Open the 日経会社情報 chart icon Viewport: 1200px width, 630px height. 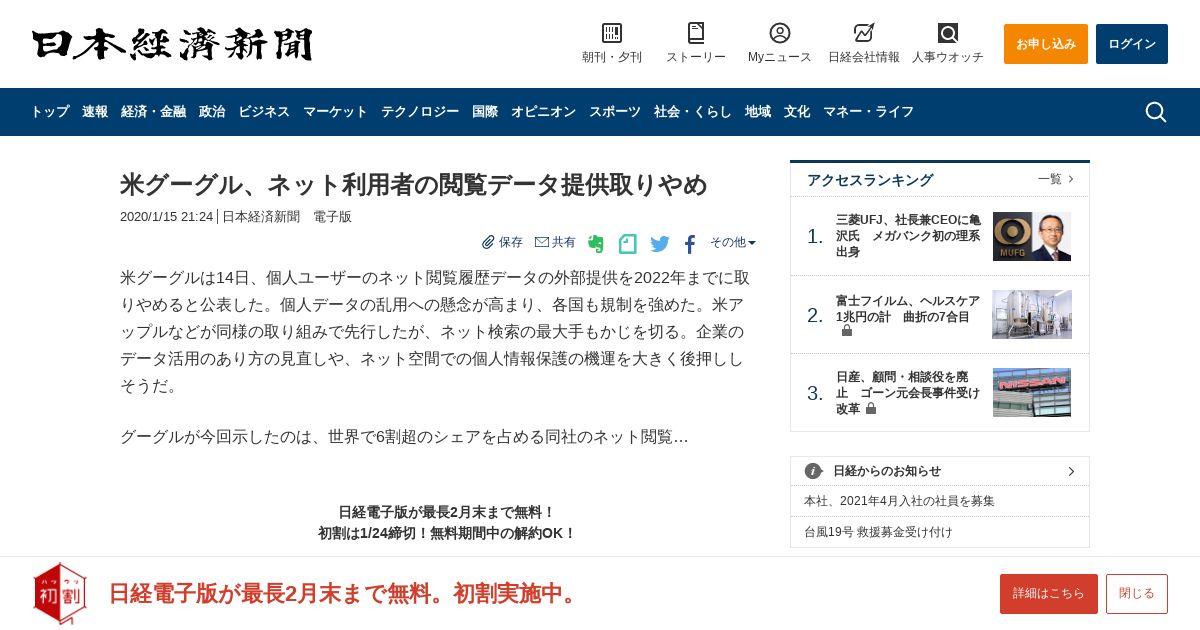click(x=864, y=33)
